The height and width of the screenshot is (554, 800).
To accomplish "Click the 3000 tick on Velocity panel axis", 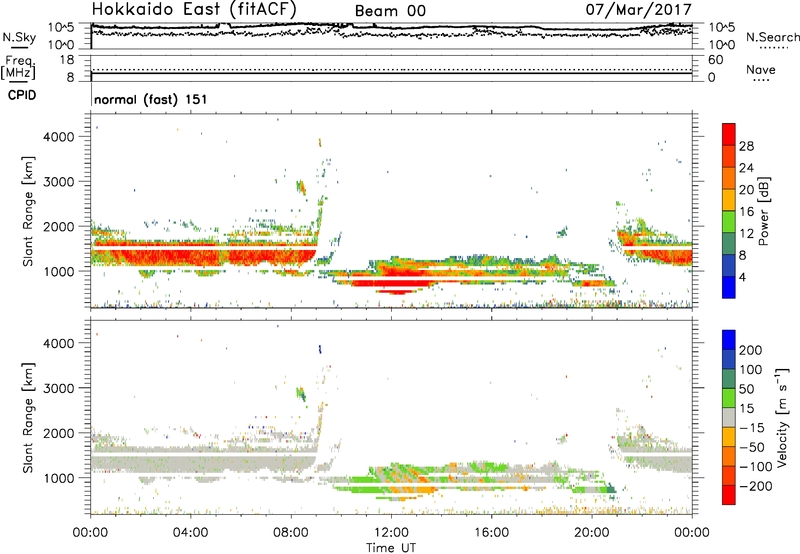I will click(59, 388).
